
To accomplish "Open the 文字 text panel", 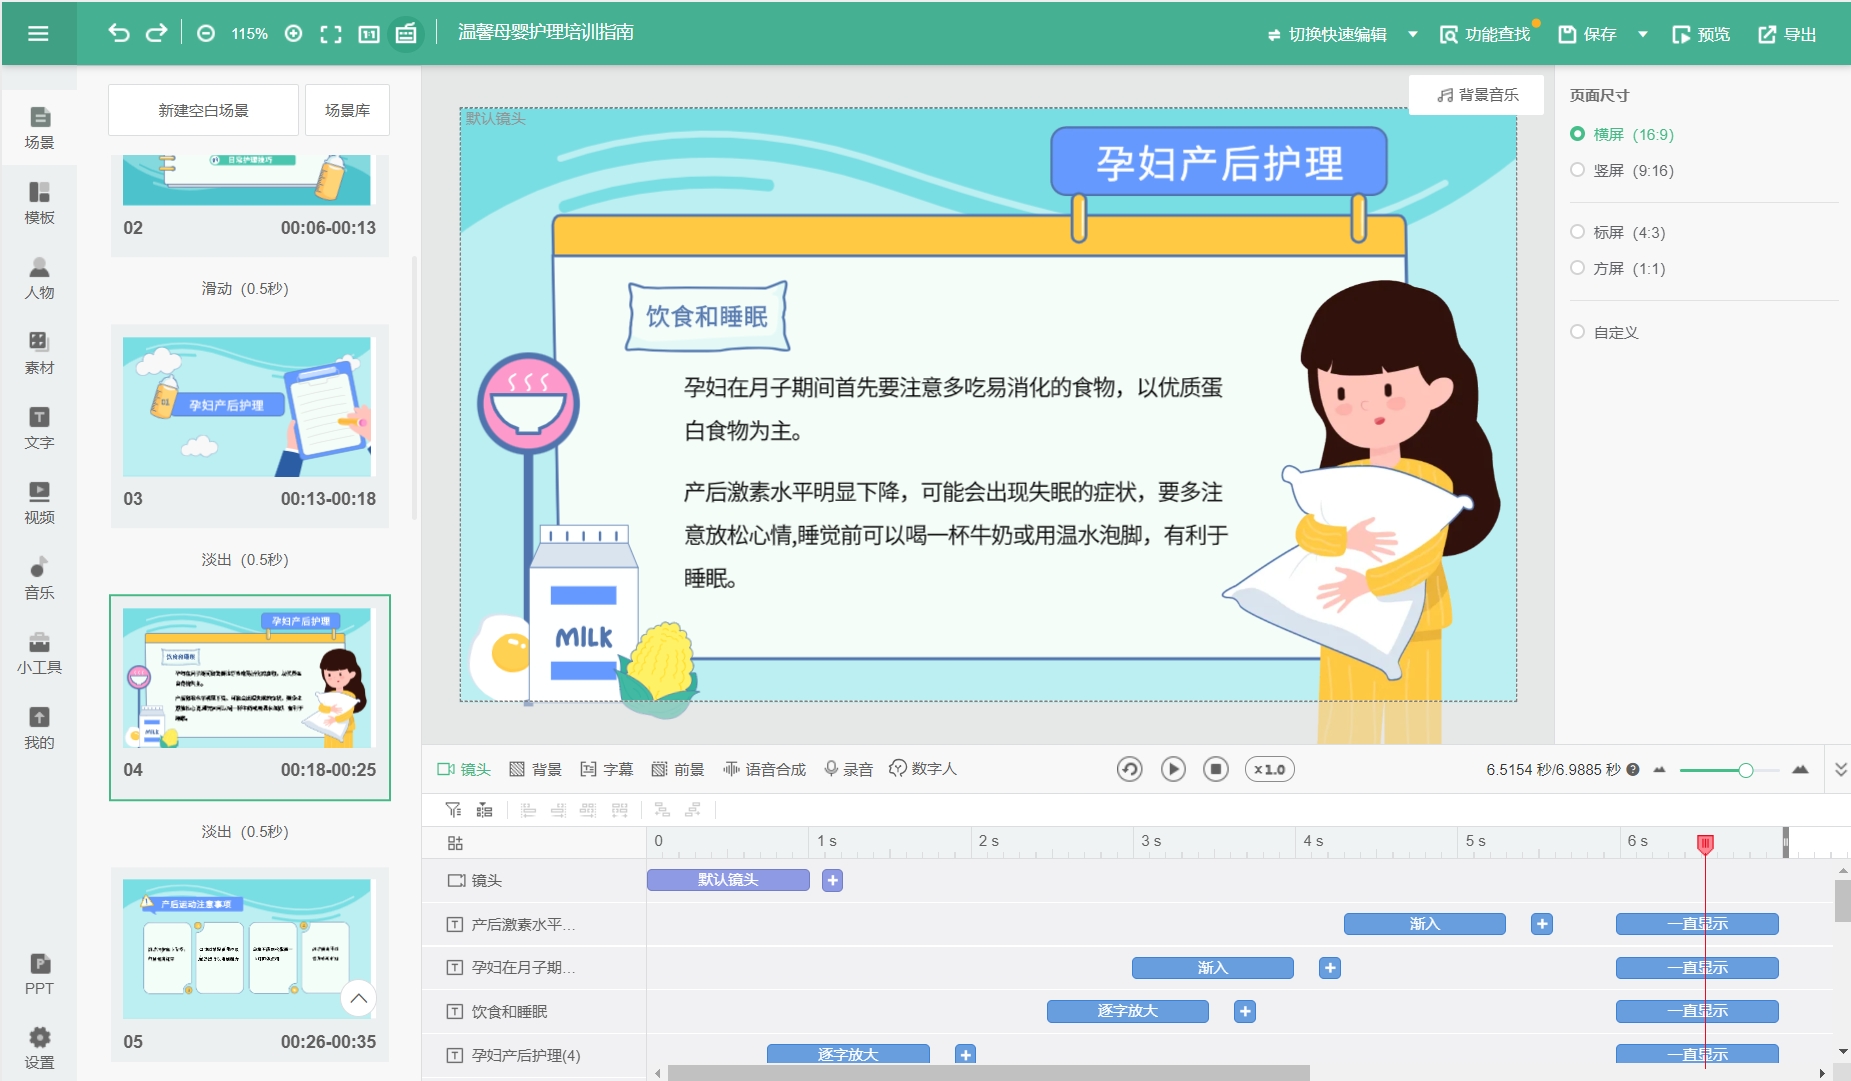I will point(39,428).
